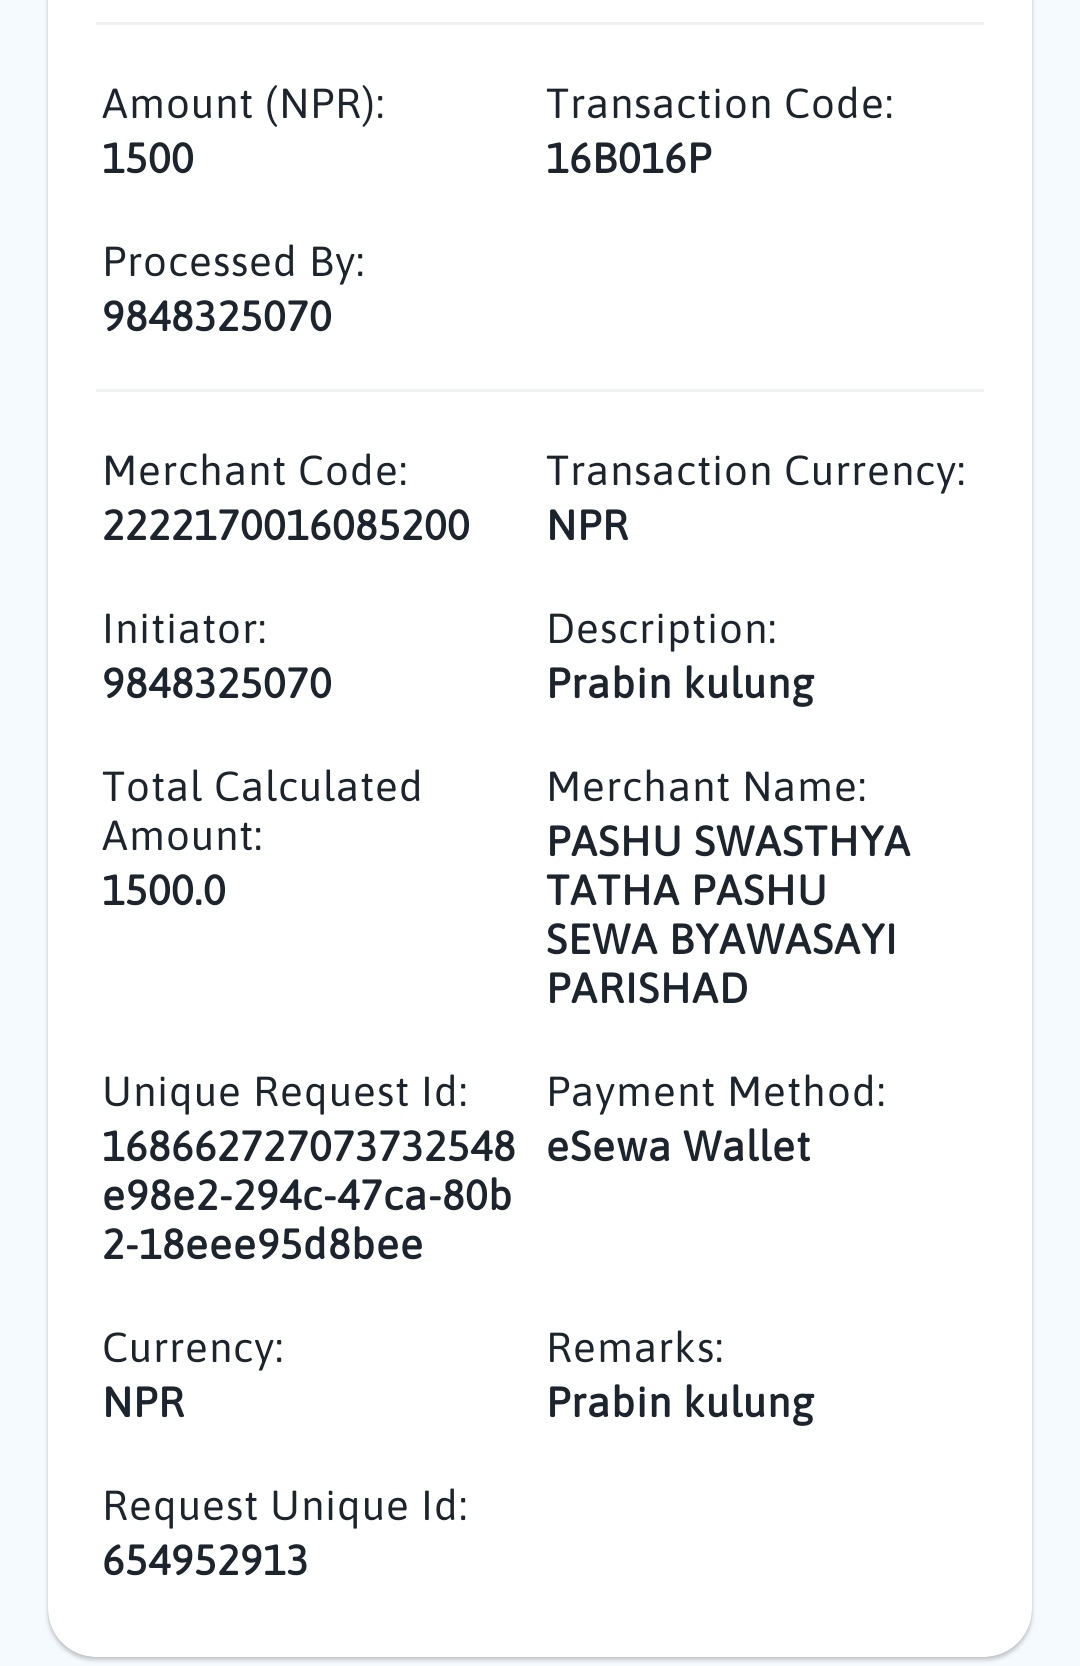Click the Transaction Code label

click(x=720, y=105)
